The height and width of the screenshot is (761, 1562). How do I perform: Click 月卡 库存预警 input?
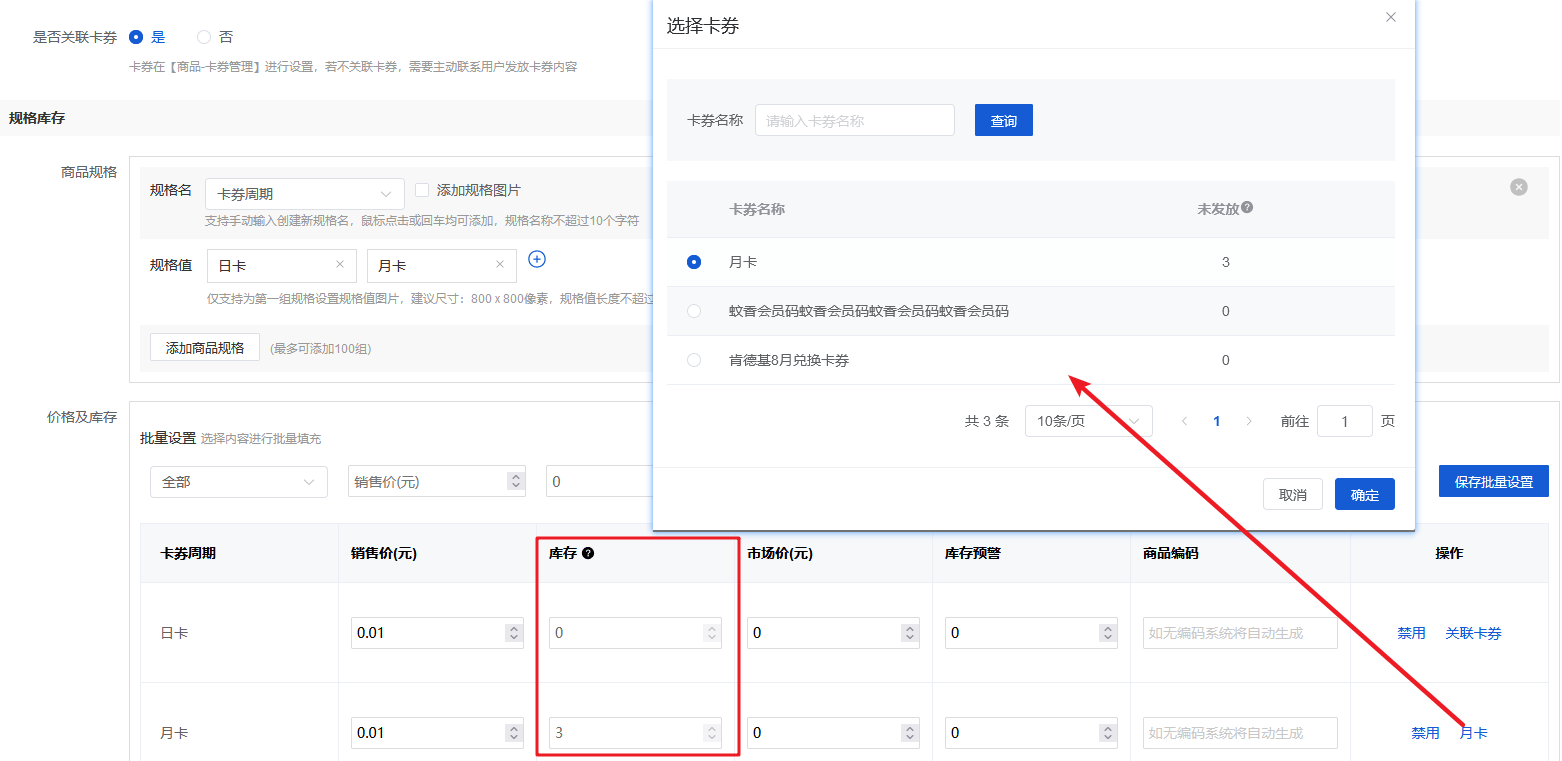point(1032,733)
